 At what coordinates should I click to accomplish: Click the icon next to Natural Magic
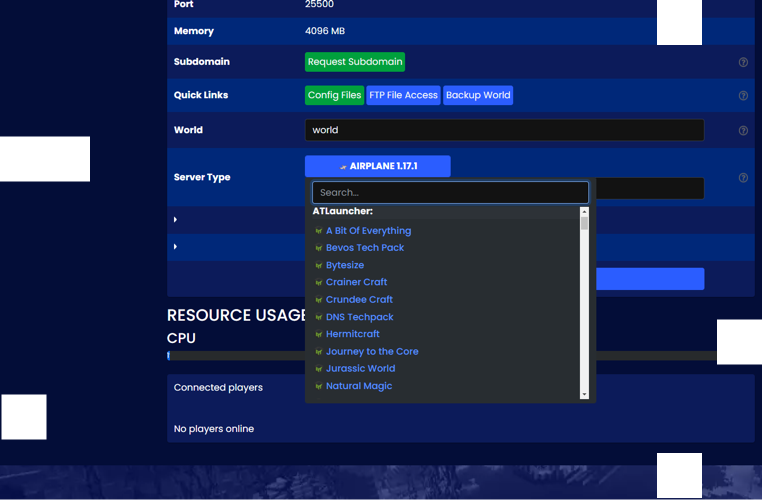click(319, 387)
